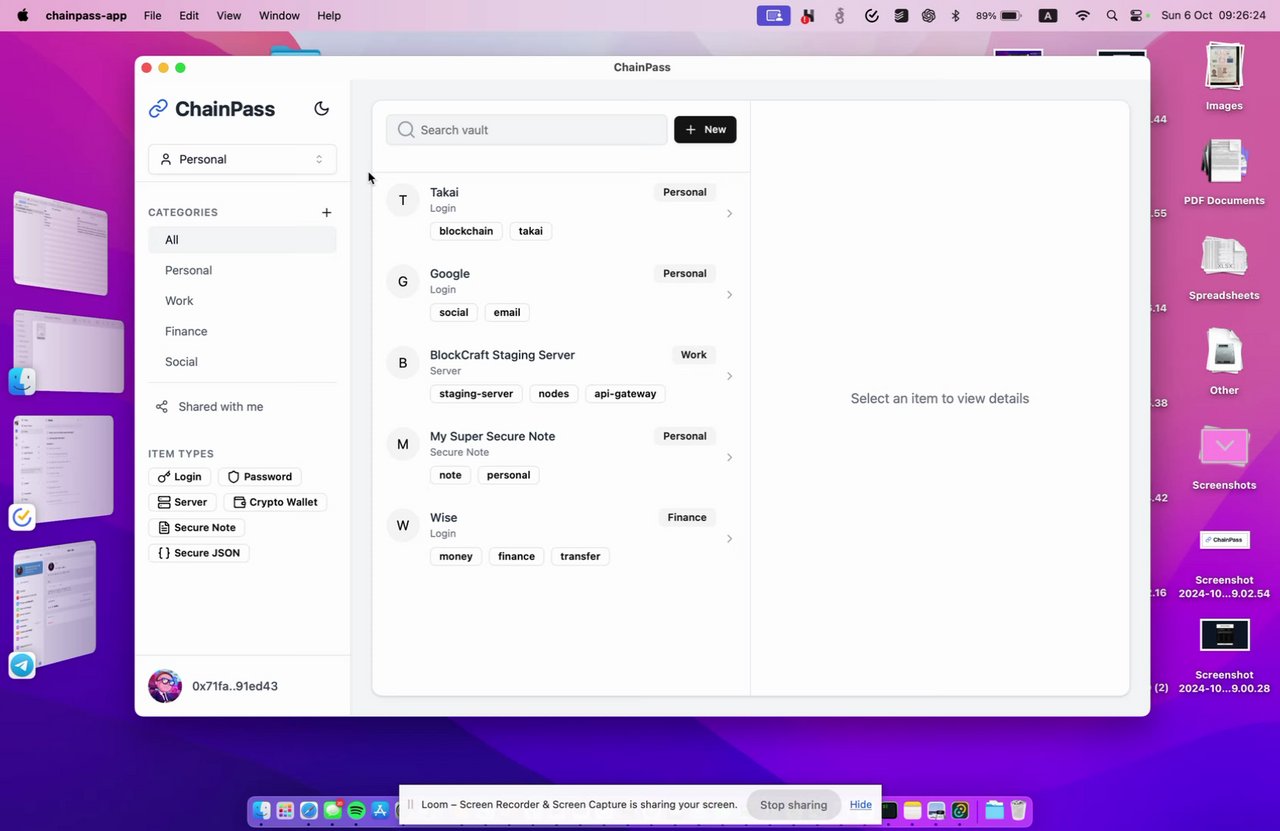Image resolution: width=1280 pixels, height=831 pixels.
Task: Expand Wise row chevron
Action: pyautogui.click(x=729, y=539)
